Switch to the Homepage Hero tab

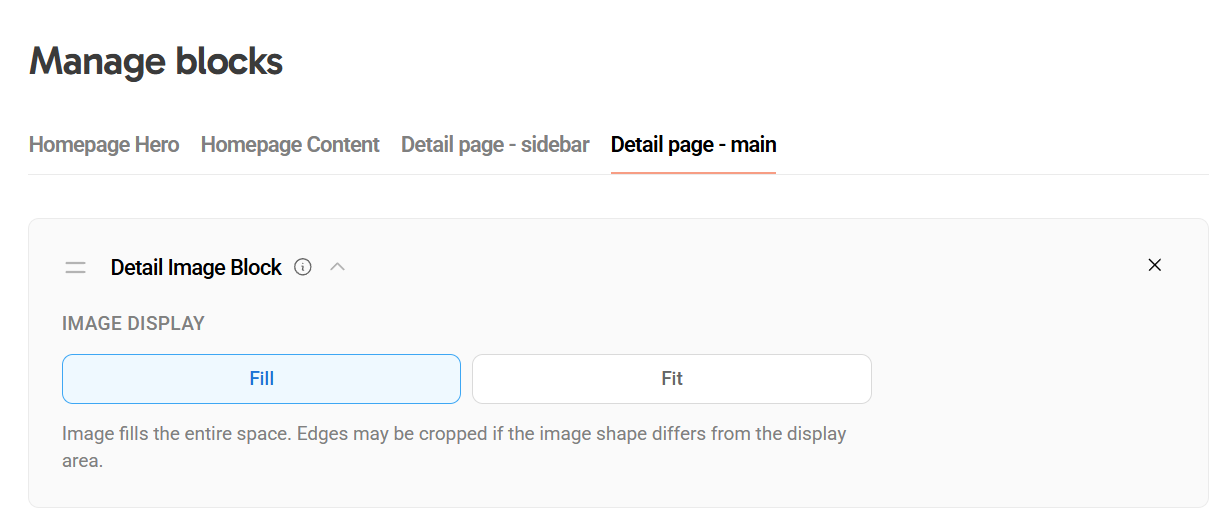pyautogui.click(x=104, y=145)
